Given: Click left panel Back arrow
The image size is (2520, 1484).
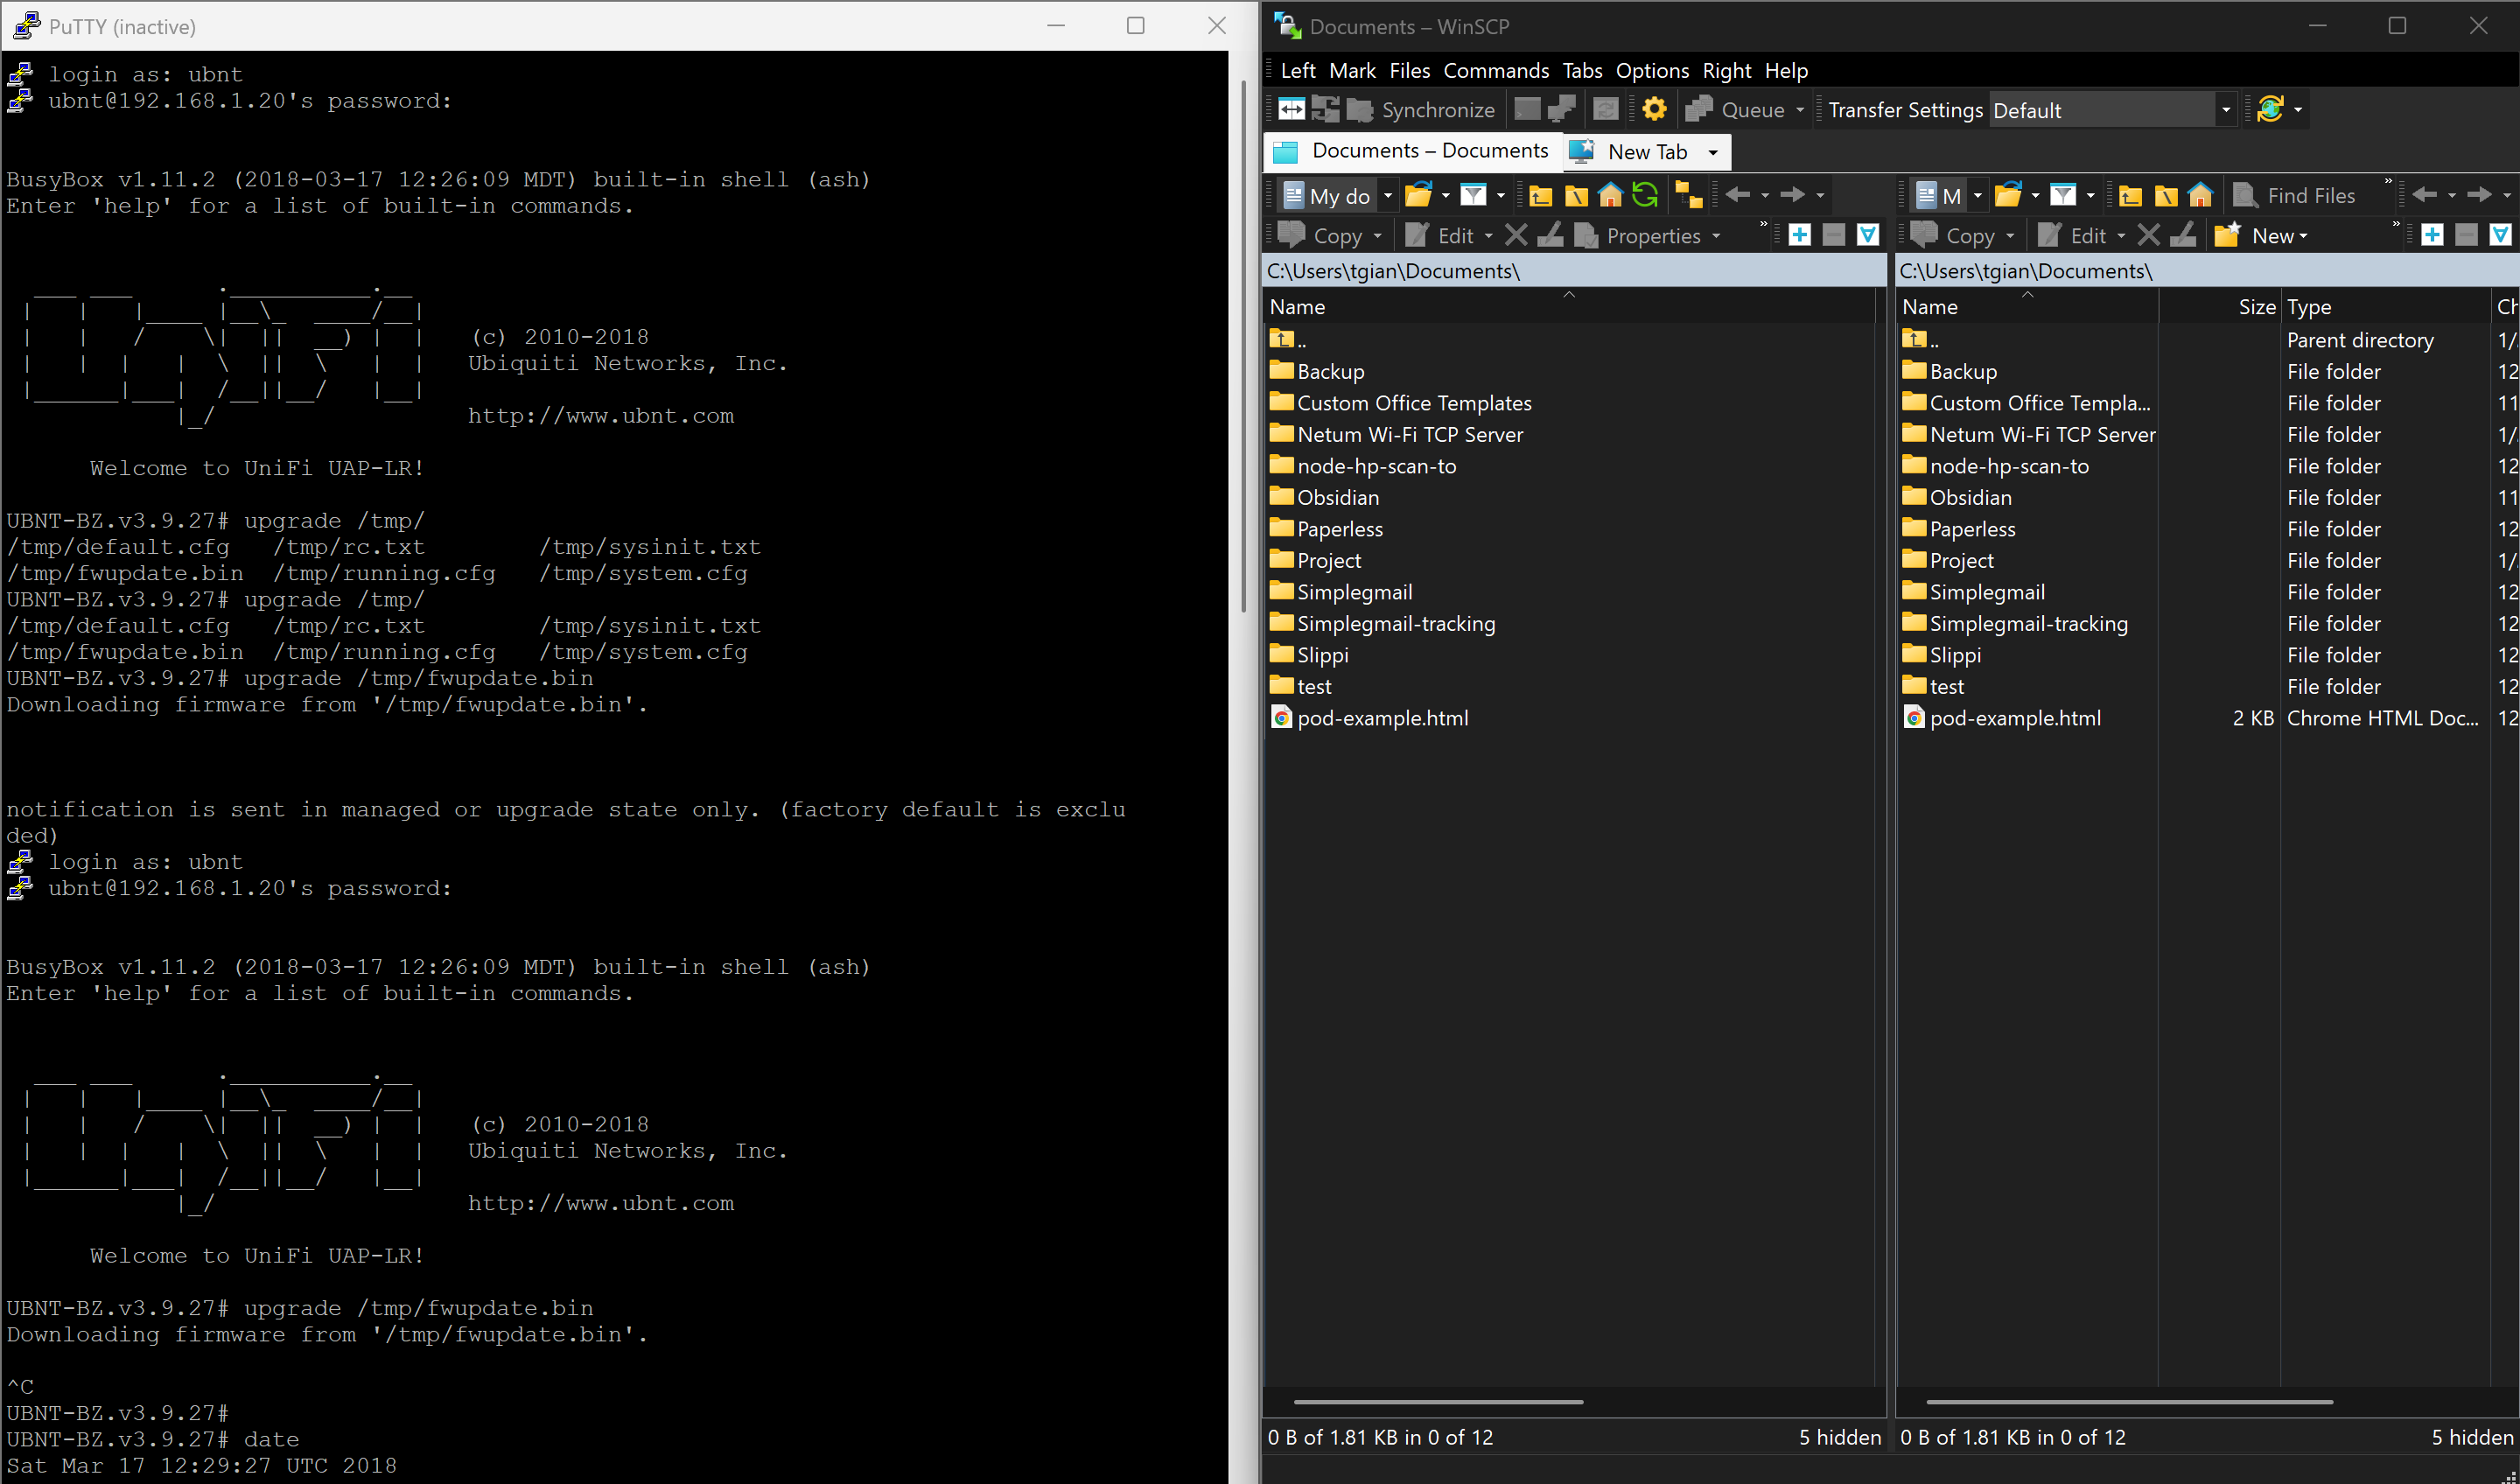Looking at the screenshot, I should click(1738, 195).
